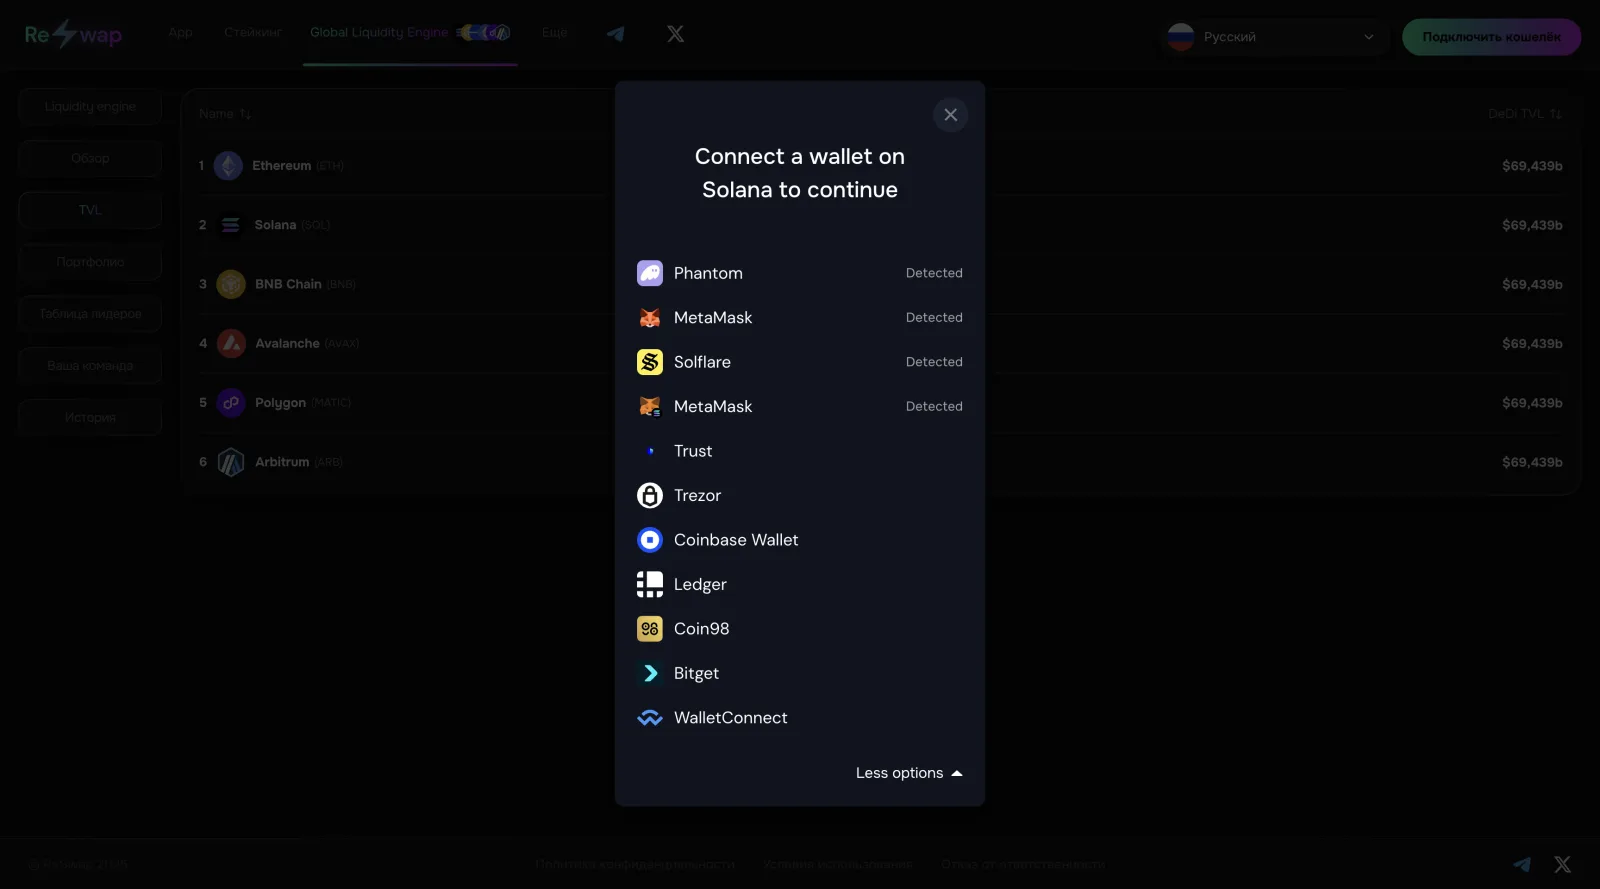Select the Arbitrum coin icon
The width and height of the screenshot is (1600, 889).
231,462
